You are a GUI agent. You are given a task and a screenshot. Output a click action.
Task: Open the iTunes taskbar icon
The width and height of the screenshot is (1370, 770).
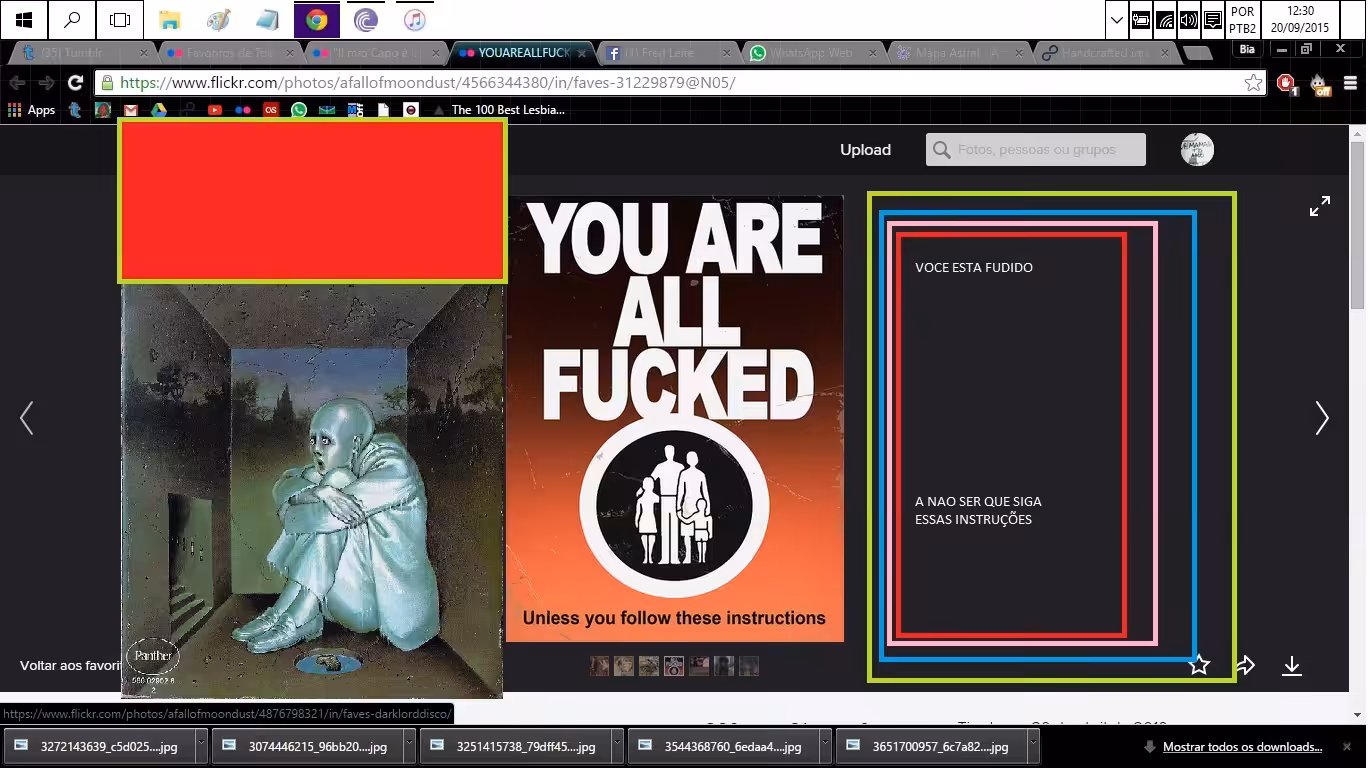pyautogui.click(x=414, y=20)
